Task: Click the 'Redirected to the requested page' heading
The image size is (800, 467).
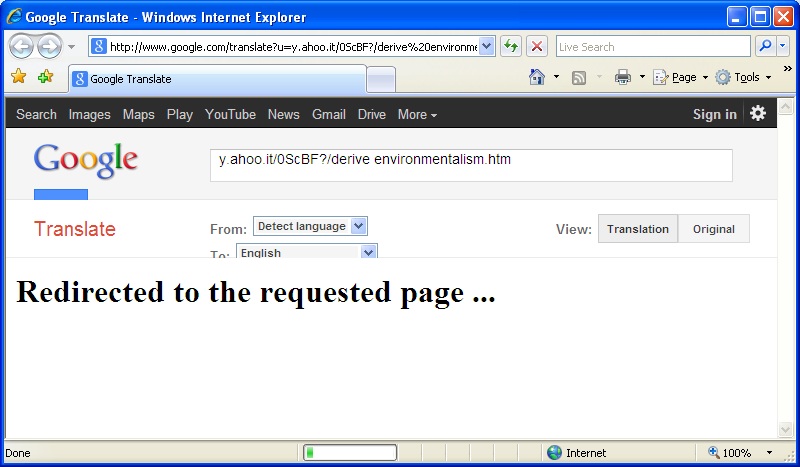Action: tap(256, 292)
